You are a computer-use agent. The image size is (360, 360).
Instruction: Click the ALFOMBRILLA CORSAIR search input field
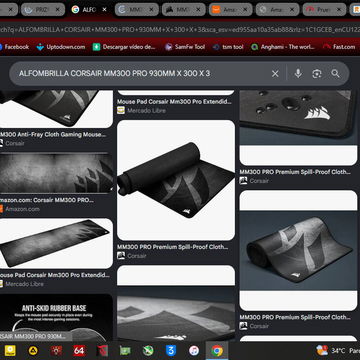140,74
